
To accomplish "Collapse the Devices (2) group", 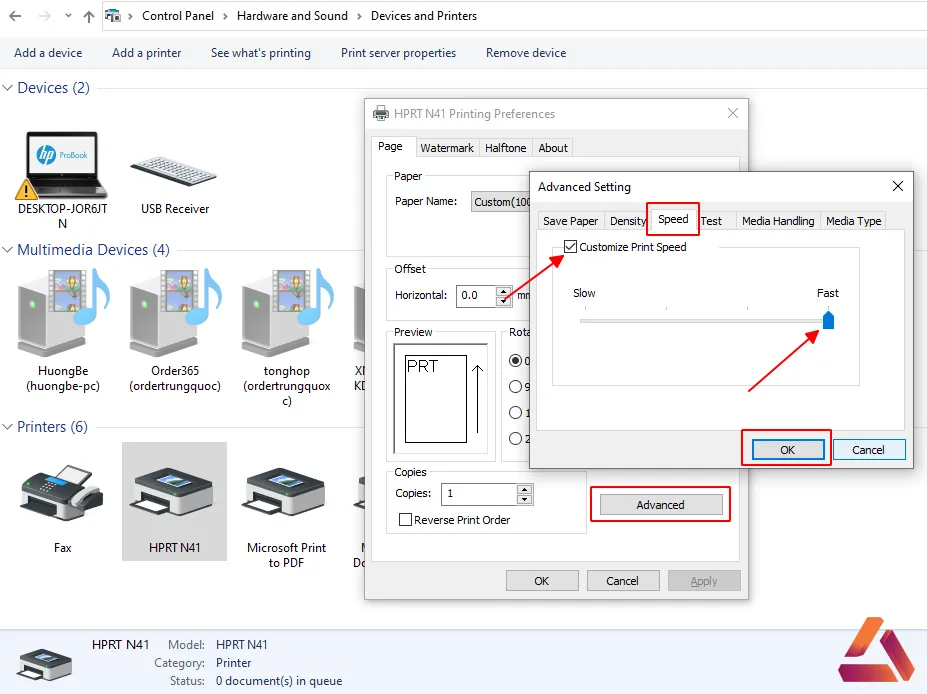I will tap(8, 87).
